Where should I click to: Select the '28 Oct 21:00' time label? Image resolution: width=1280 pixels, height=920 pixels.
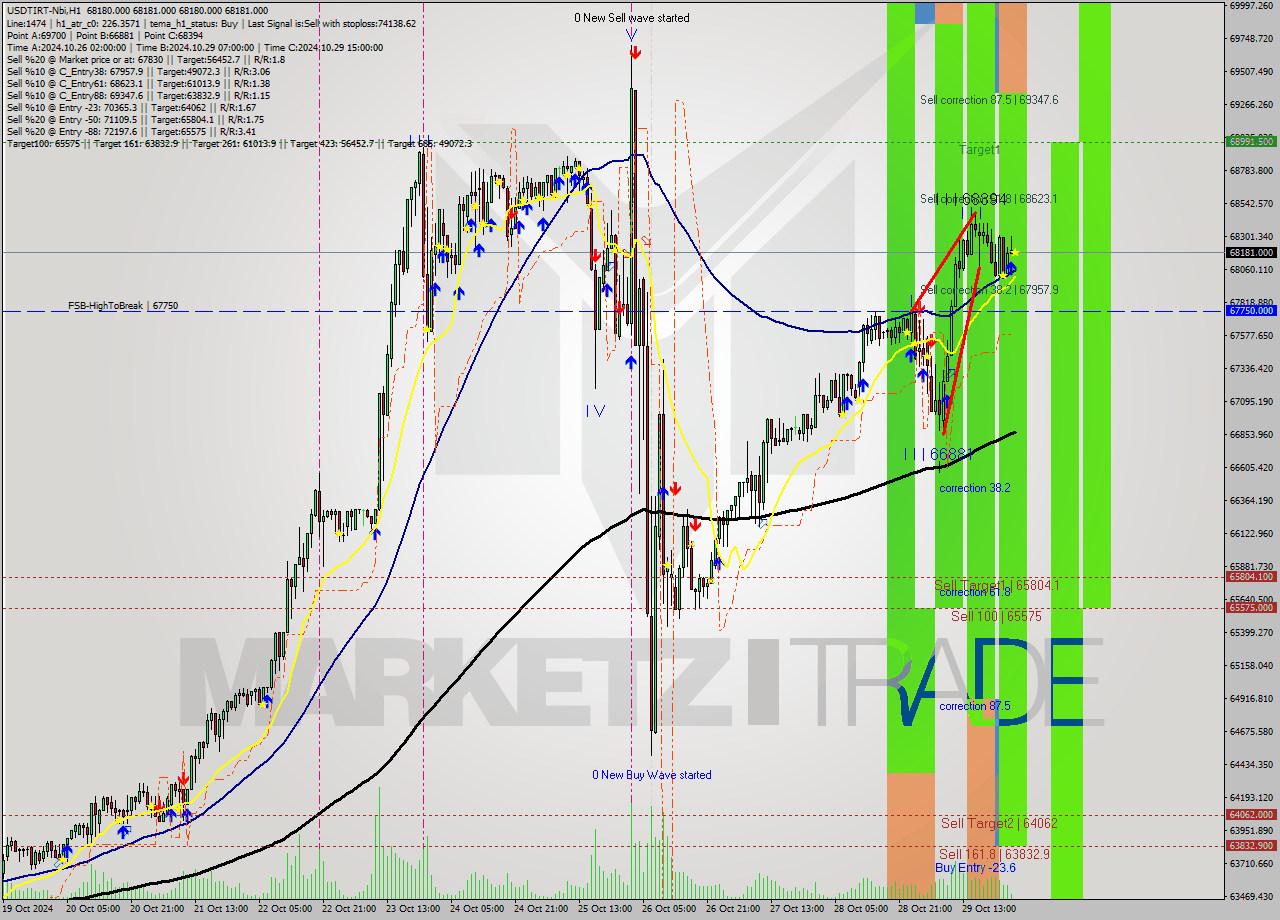924,909
